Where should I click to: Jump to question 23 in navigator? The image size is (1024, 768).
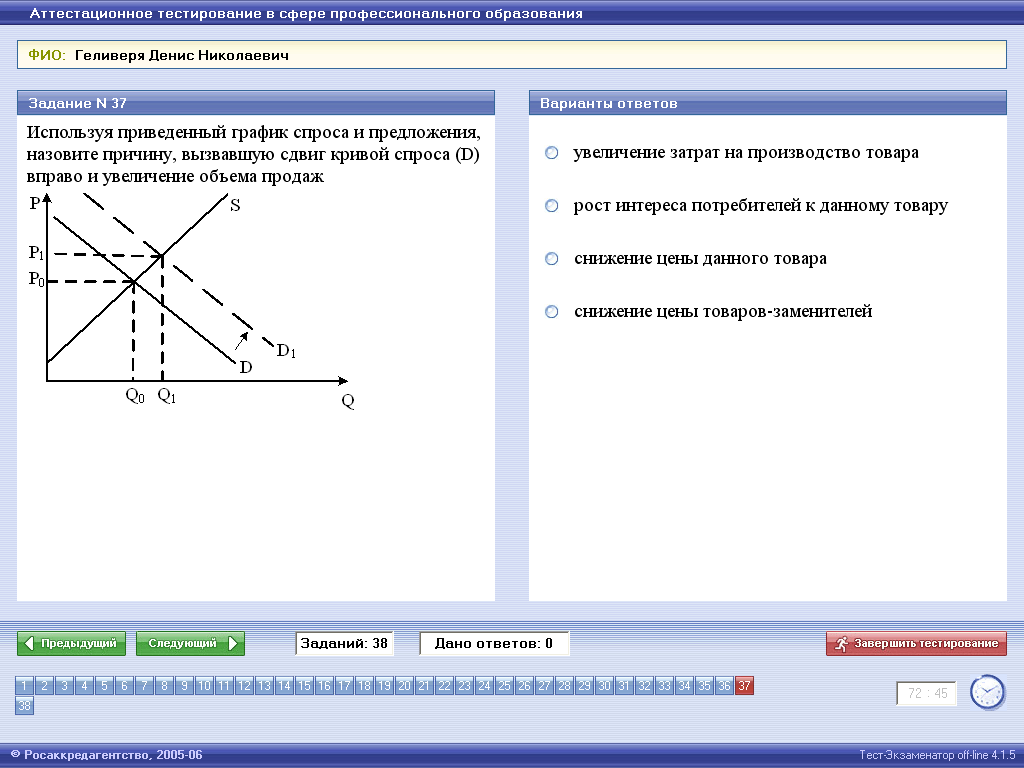click(x=464, y=686)
